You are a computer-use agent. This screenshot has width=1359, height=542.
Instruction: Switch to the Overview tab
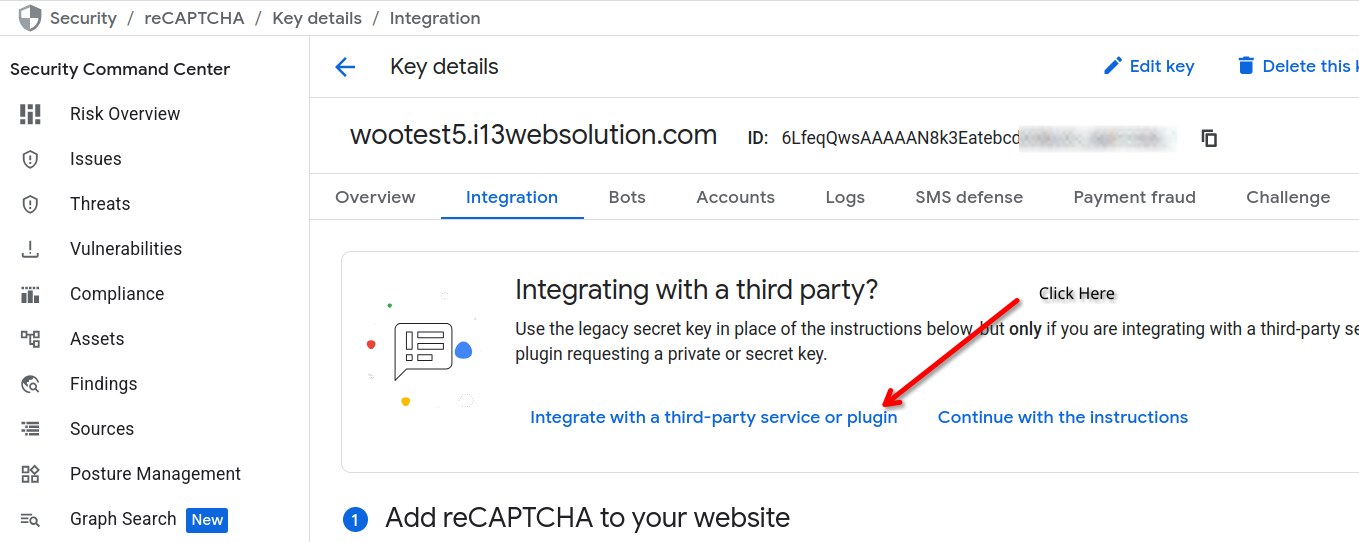coord(375,197)
